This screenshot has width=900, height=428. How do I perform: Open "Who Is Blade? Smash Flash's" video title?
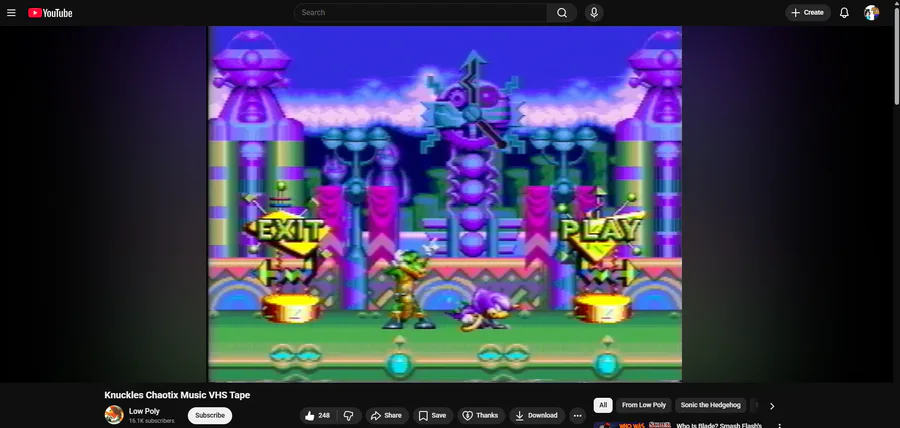pos(719,426)
